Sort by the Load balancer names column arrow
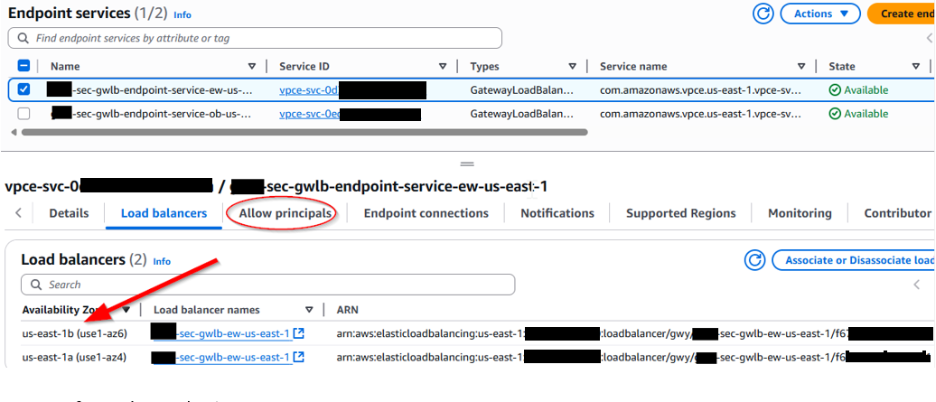The image size is (936, 402). pos(309,310)
